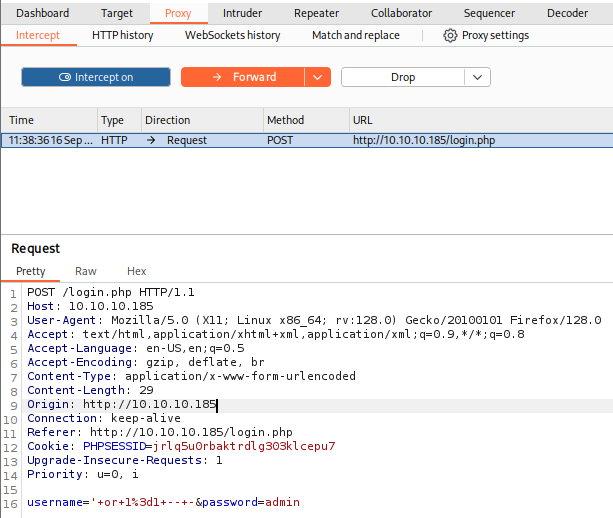The width and height of the screenshot is (613, 518).
Task: Forward the intercepted request
Action: 242,77
